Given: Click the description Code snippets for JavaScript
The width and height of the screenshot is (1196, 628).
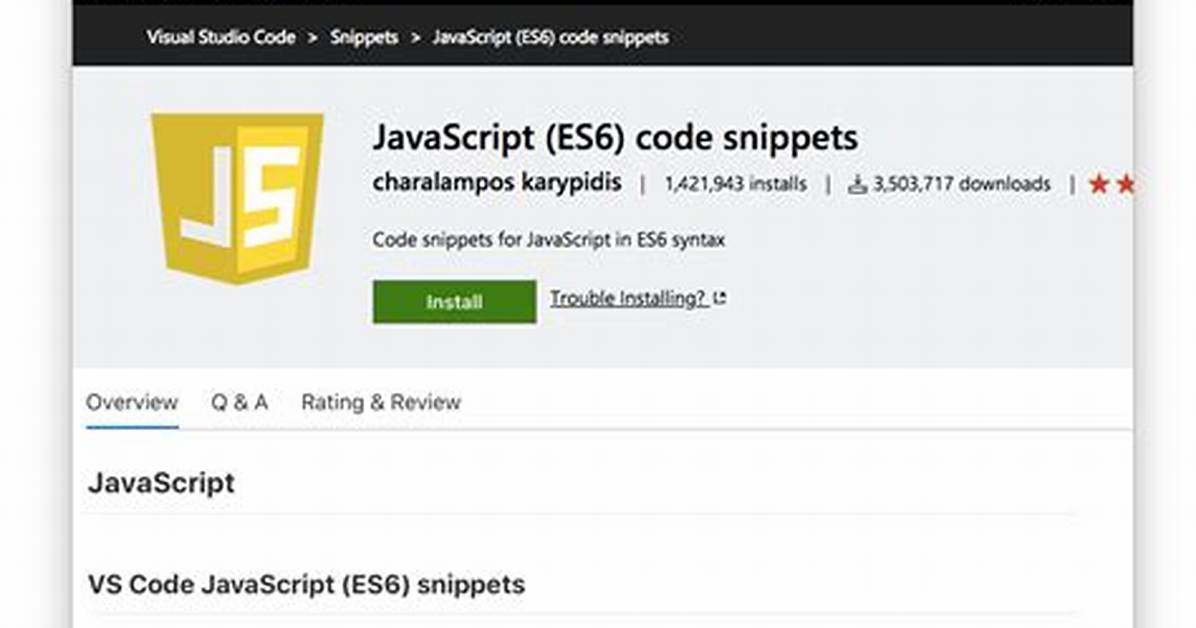Looking at the screenshot, I should click(x=548, y=240).
